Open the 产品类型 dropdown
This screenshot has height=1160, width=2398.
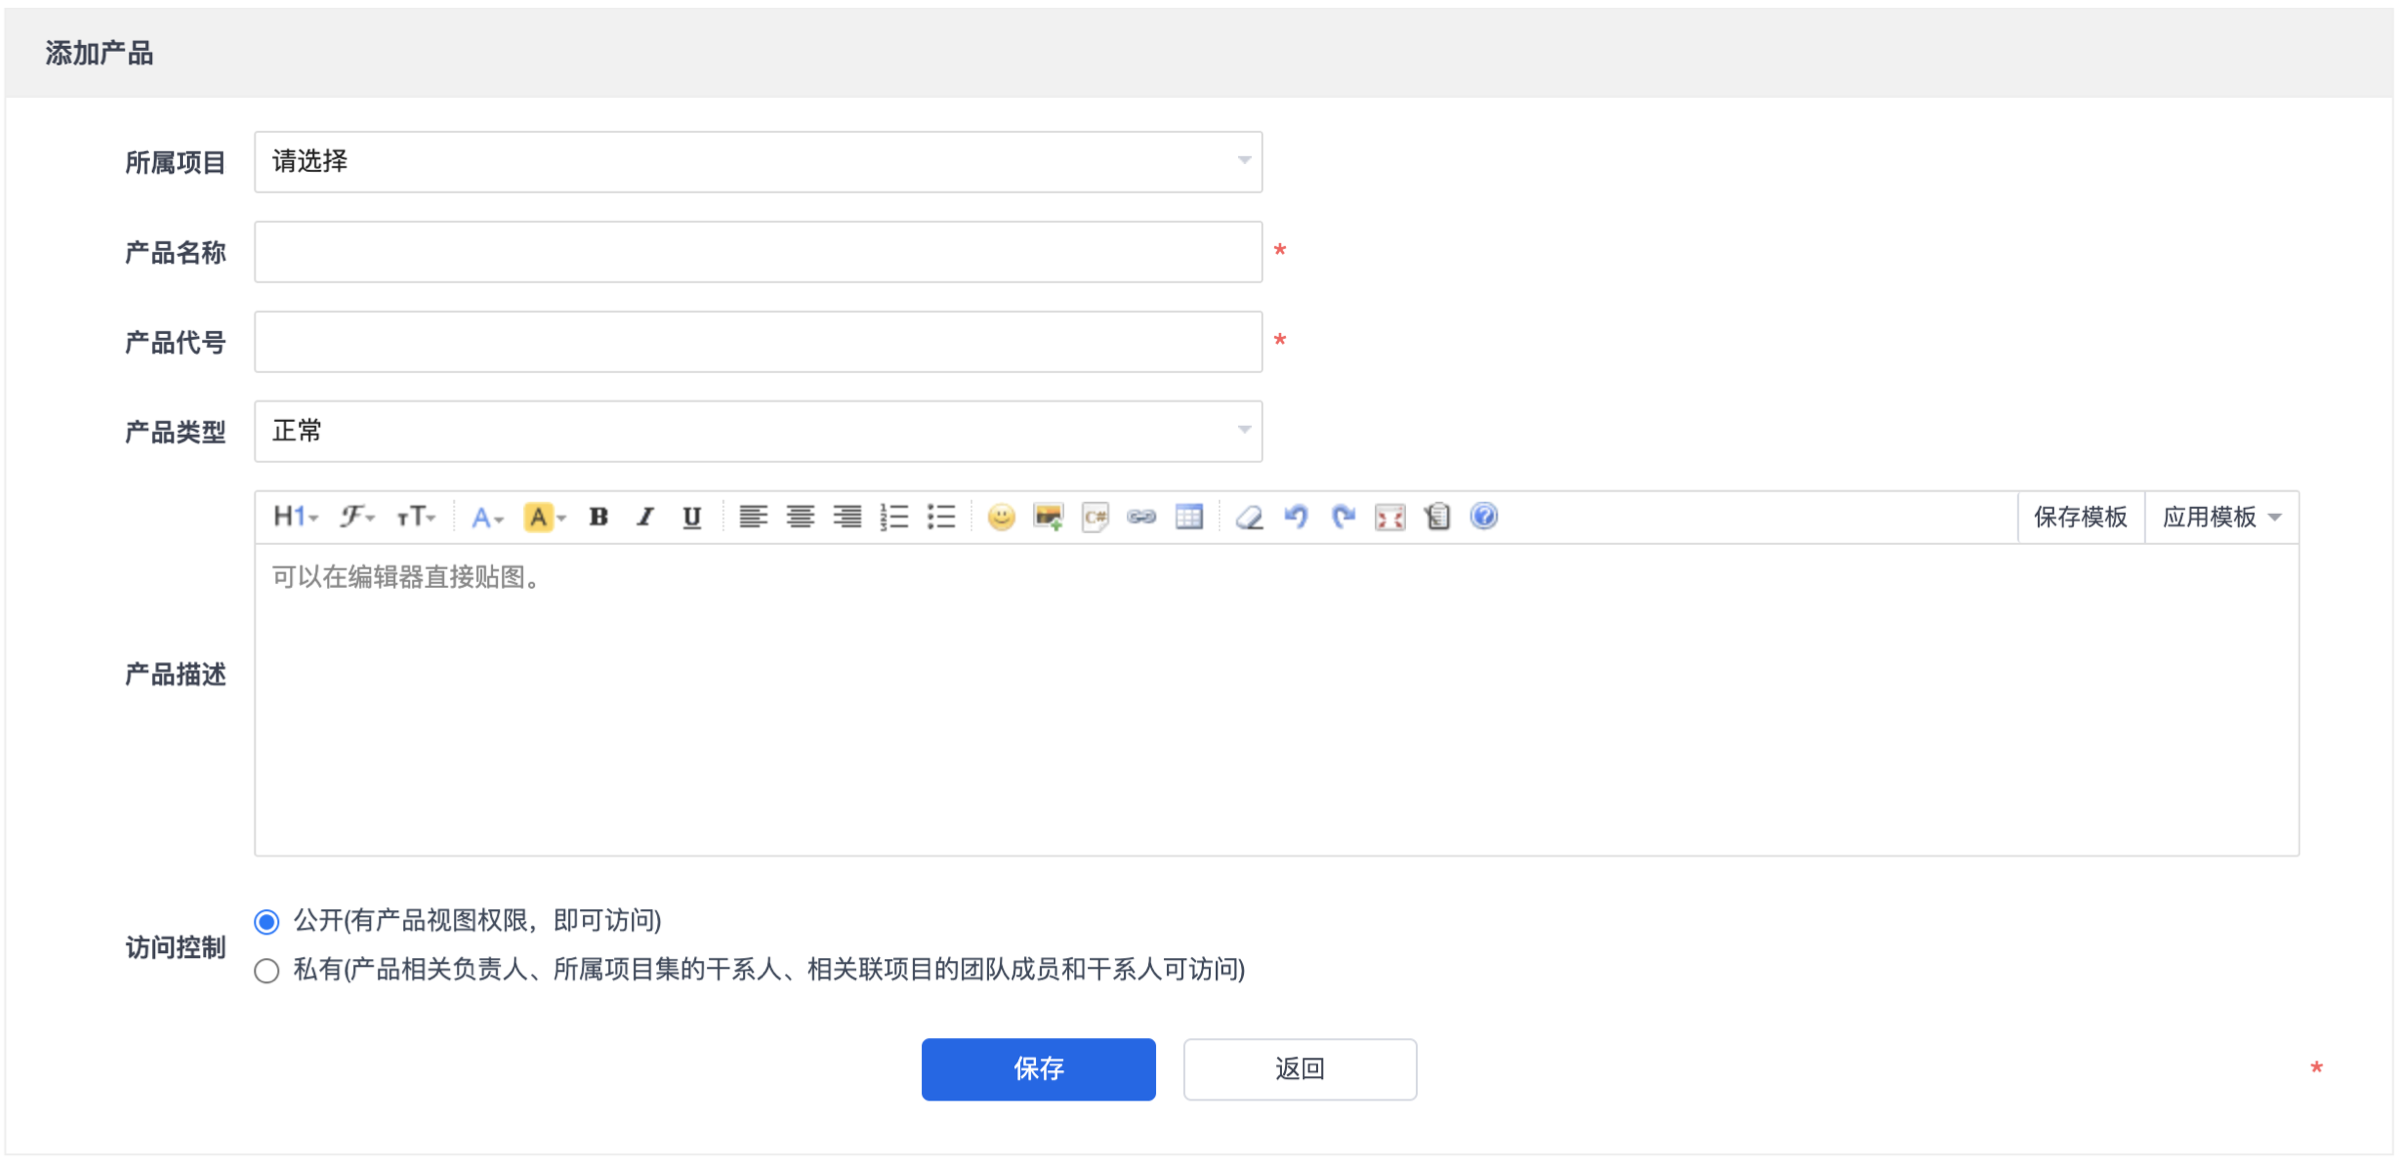(x=758, y=432)
